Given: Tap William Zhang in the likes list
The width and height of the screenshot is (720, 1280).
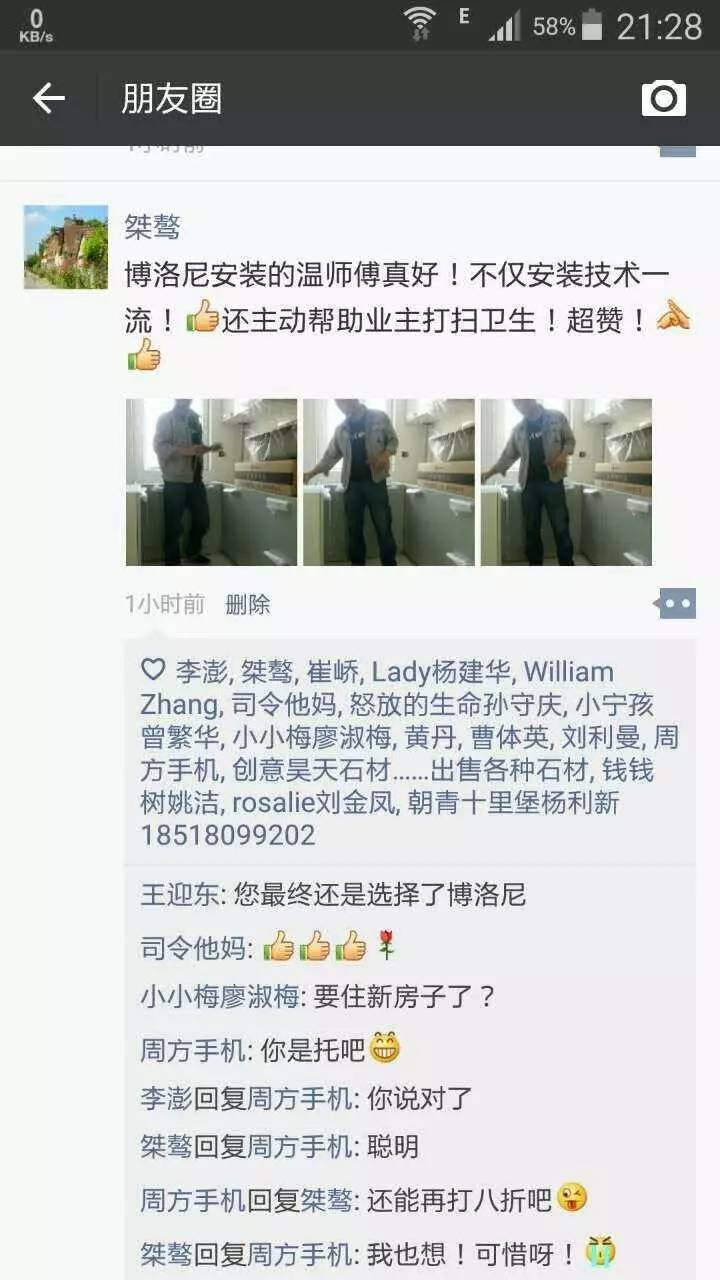Looking at the screenshot, I should [376, 688].
